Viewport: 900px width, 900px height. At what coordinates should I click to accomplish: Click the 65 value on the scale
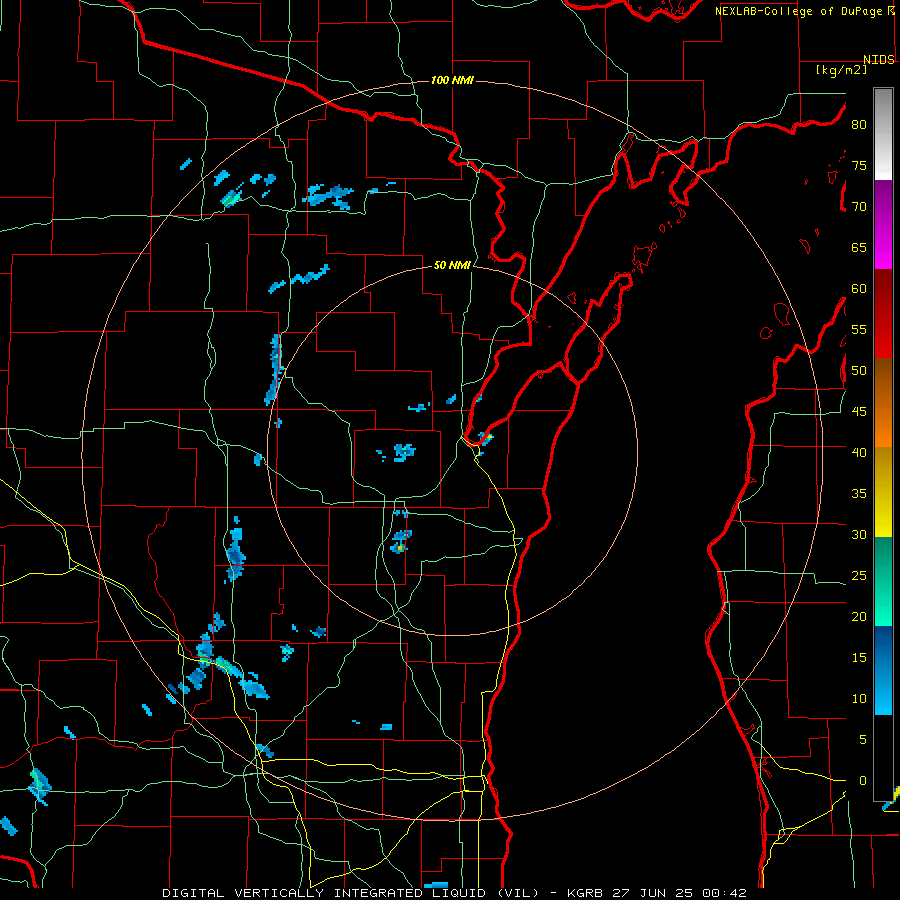point(859,247)
